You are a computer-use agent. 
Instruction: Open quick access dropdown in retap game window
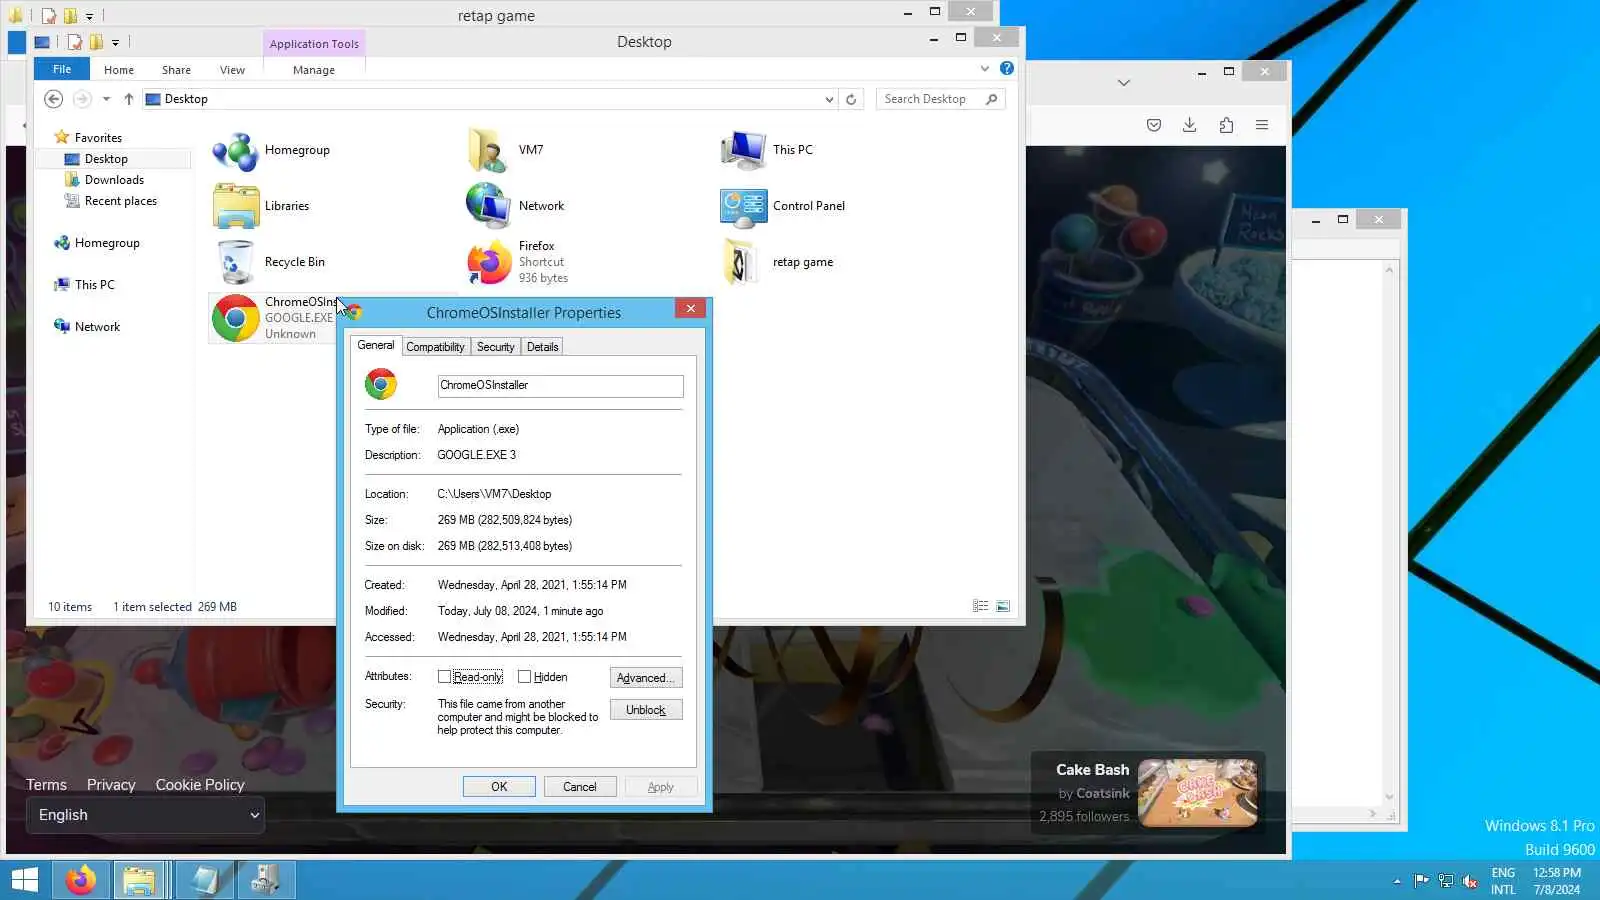(x=90, y=16)
